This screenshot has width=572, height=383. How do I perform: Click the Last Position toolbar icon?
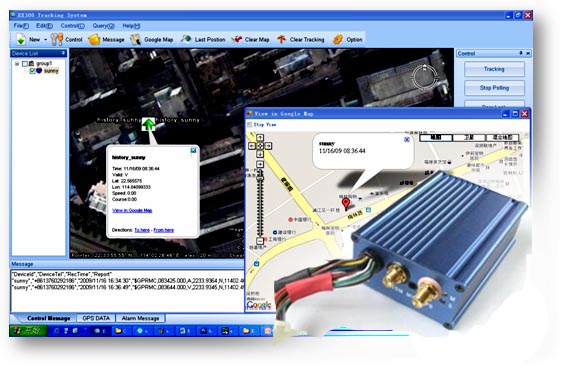186,39
